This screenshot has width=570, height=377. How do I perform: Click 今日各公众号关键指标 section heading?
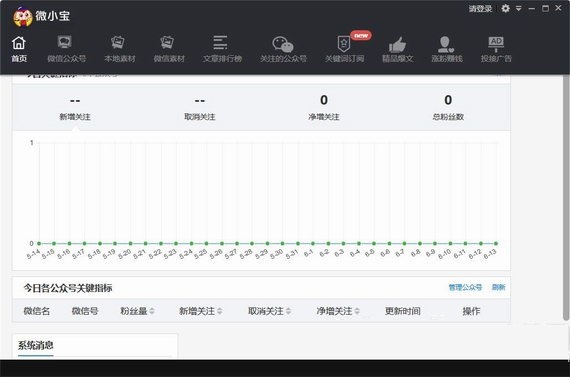point(68,288)
